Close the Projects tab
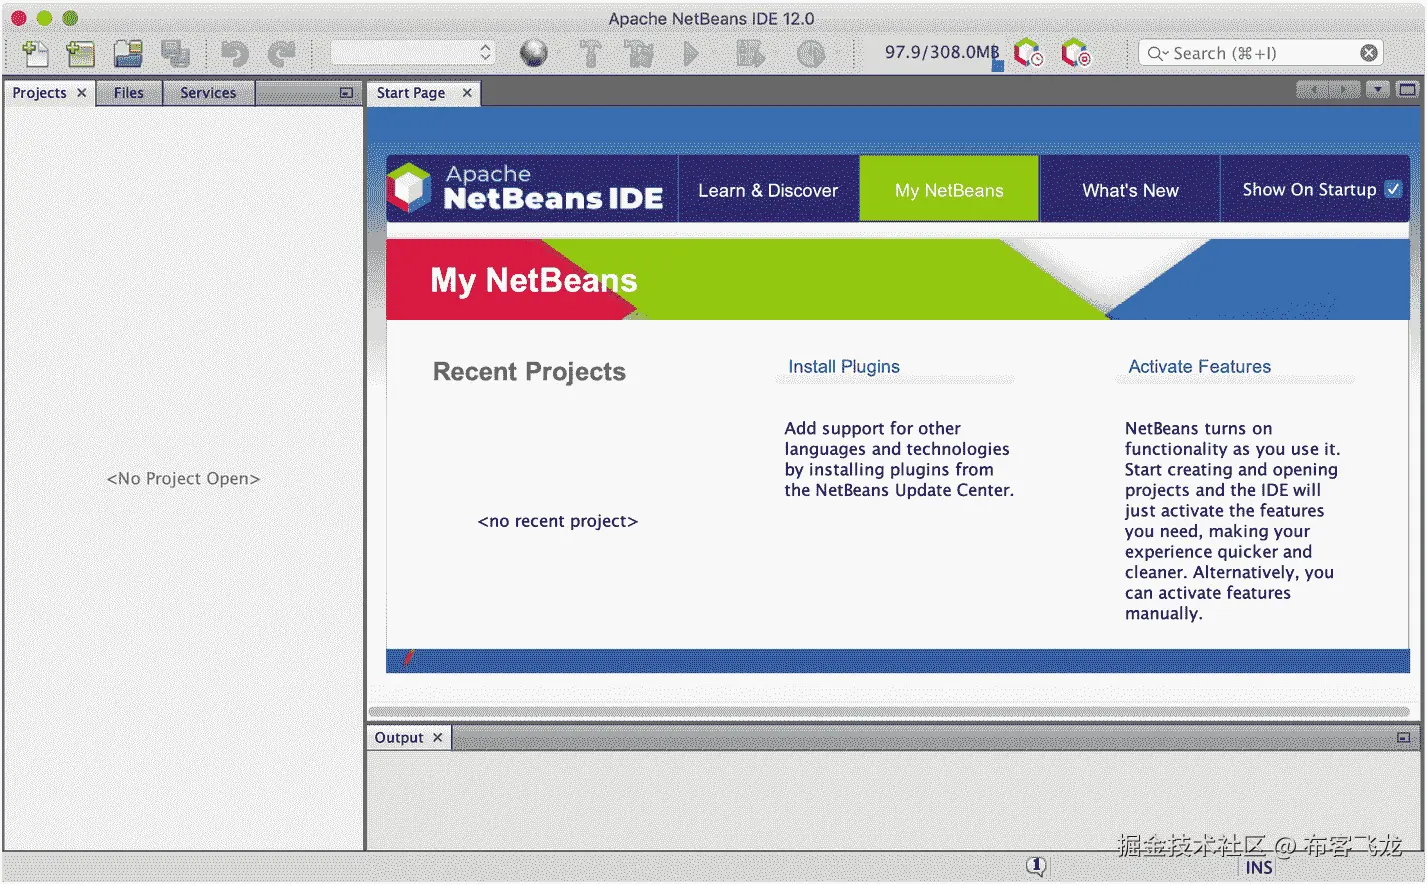The image size is (1427, 884). pyautogui.click(x=82, y=93)
